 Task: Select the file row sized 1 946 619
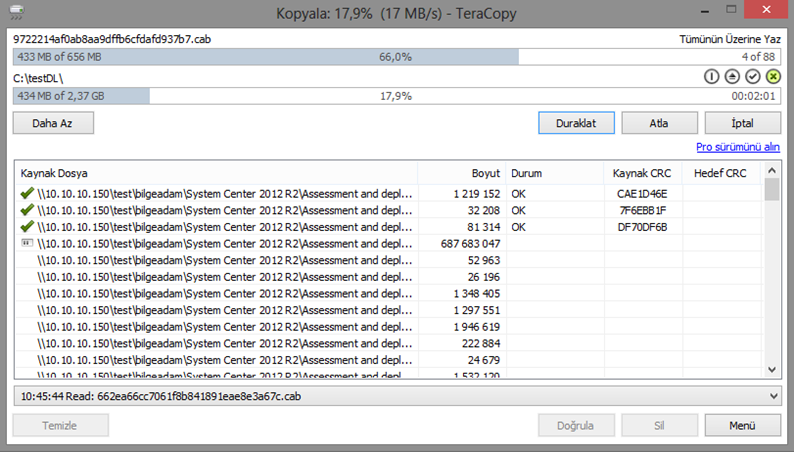pos(388,326)
